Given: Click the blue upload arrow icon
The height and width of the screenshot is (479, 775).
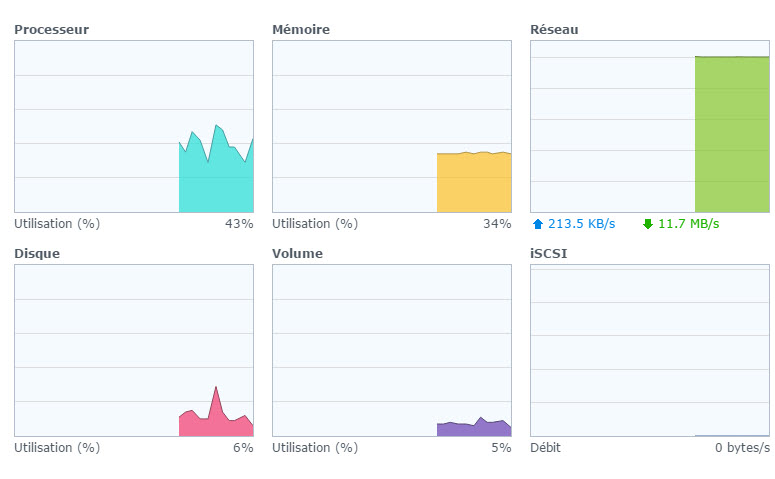Looking at the screenshot, I should pos(537,224).
